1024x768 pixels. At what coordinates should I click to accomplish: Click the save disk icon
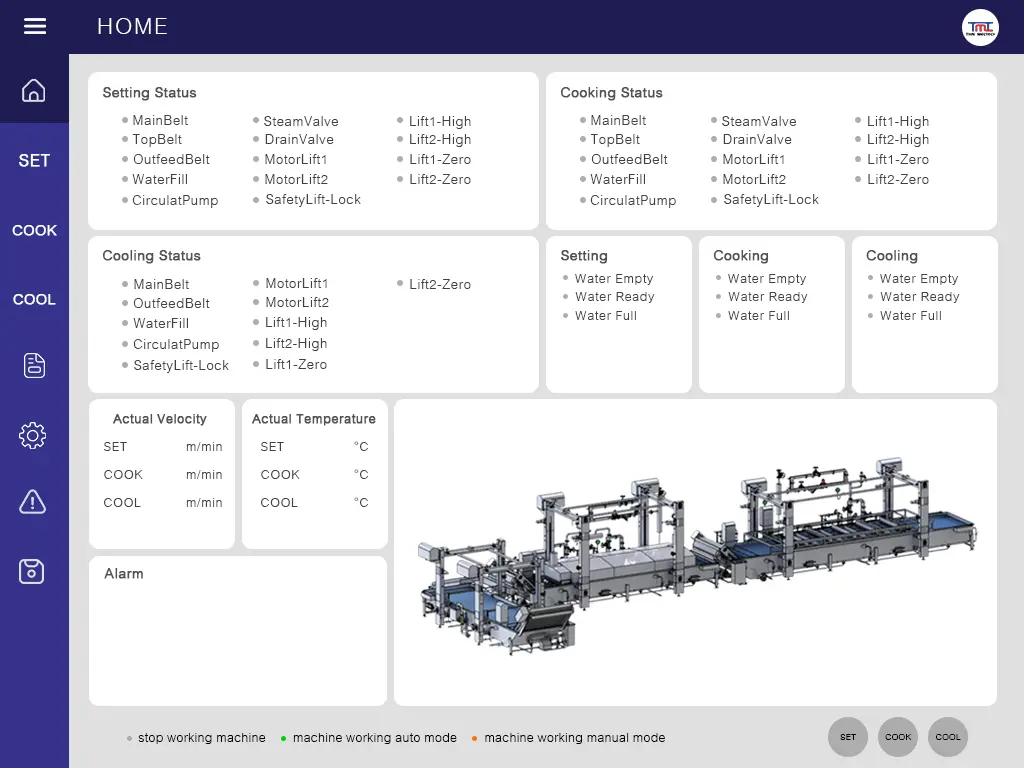coord(33,571)
